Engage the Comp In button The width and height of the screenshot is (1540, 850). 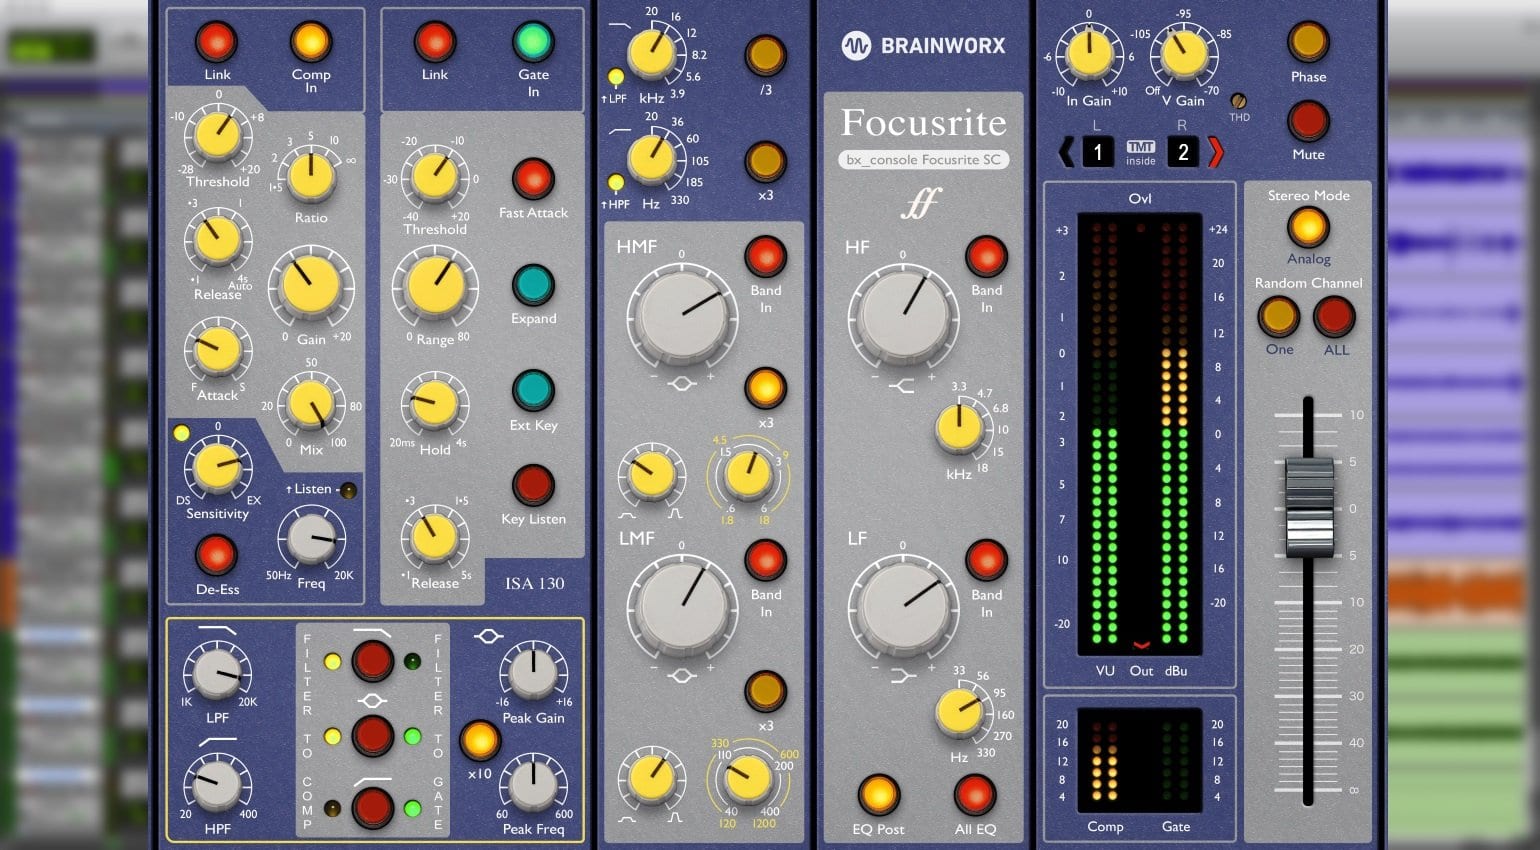[311, 42]
